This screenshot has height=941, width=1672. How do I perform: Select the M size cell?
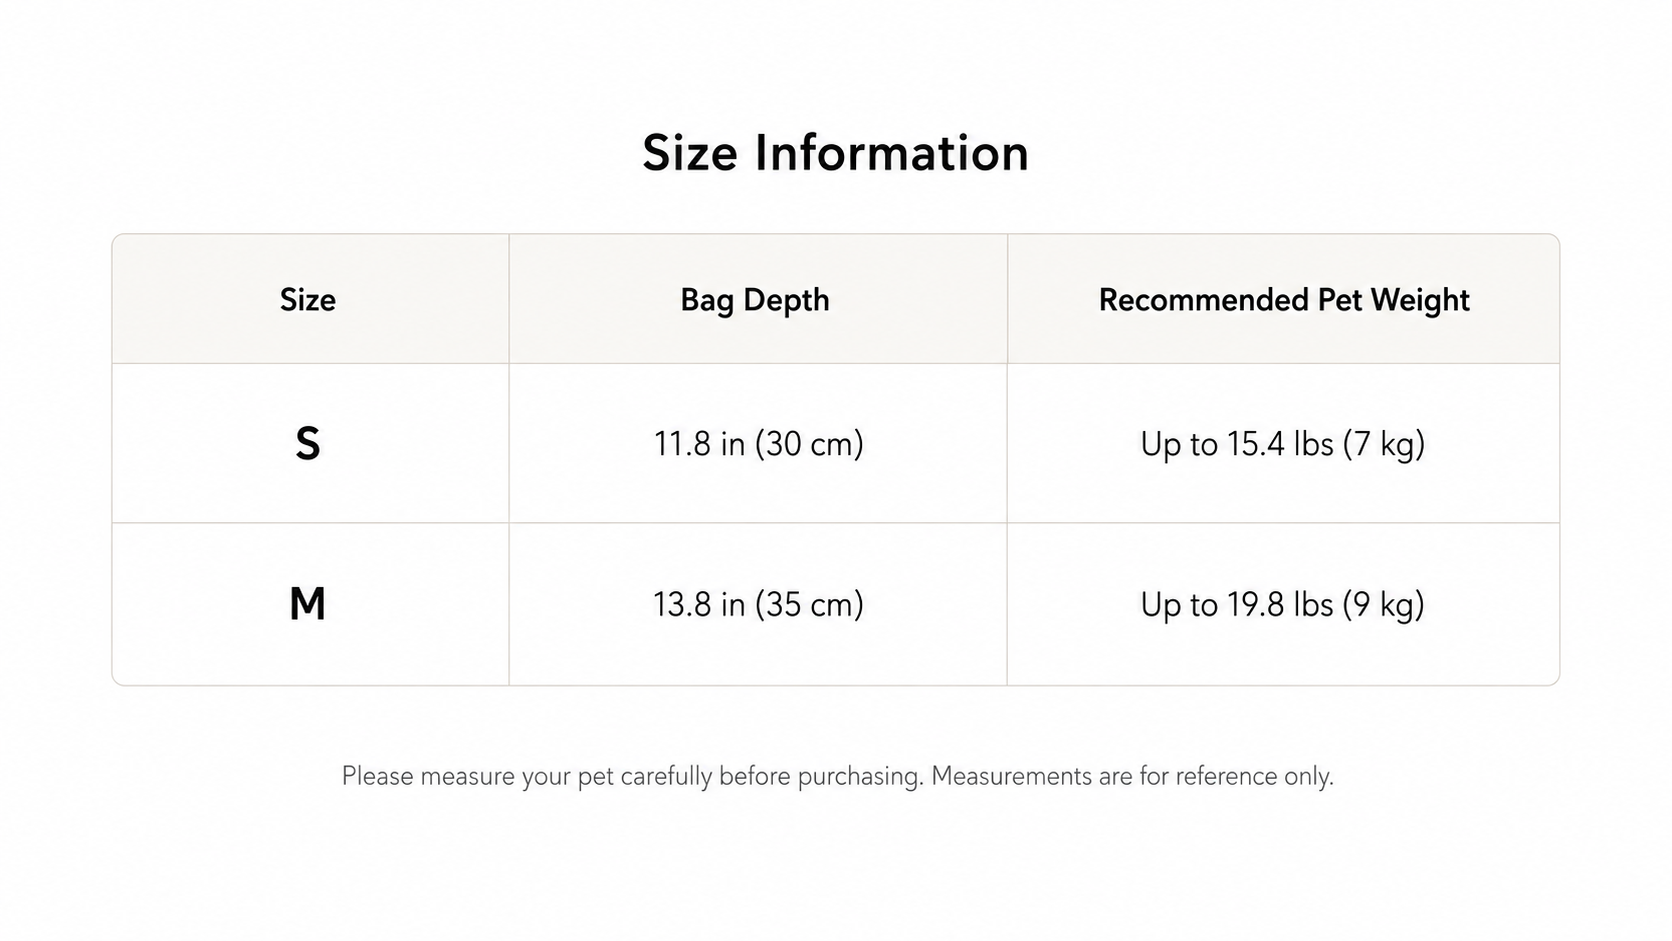point(308,604)
